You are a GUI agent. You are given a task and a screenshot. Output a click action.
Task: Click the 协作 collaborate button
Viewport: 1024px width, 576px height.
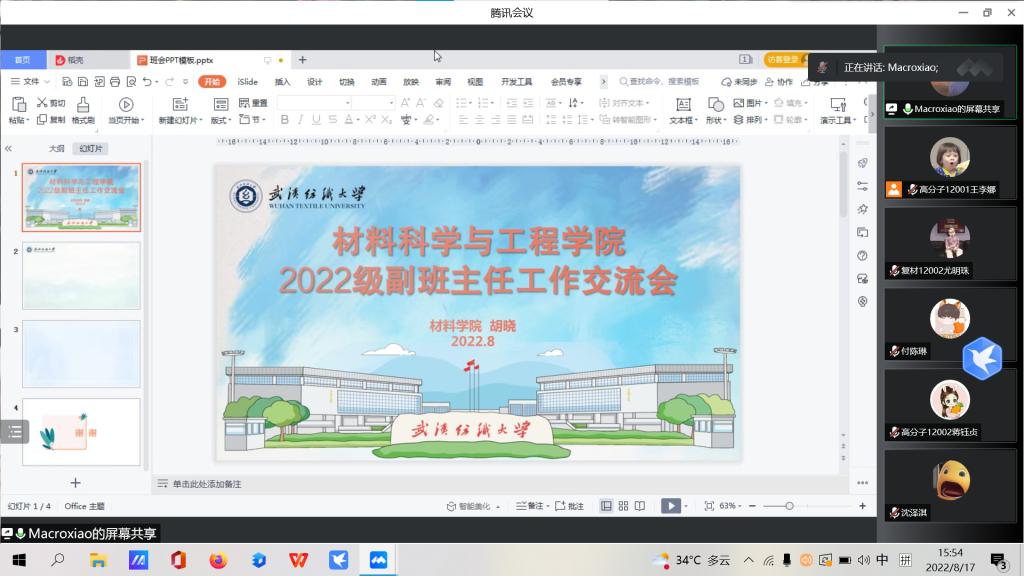click(x=779, y=82)
